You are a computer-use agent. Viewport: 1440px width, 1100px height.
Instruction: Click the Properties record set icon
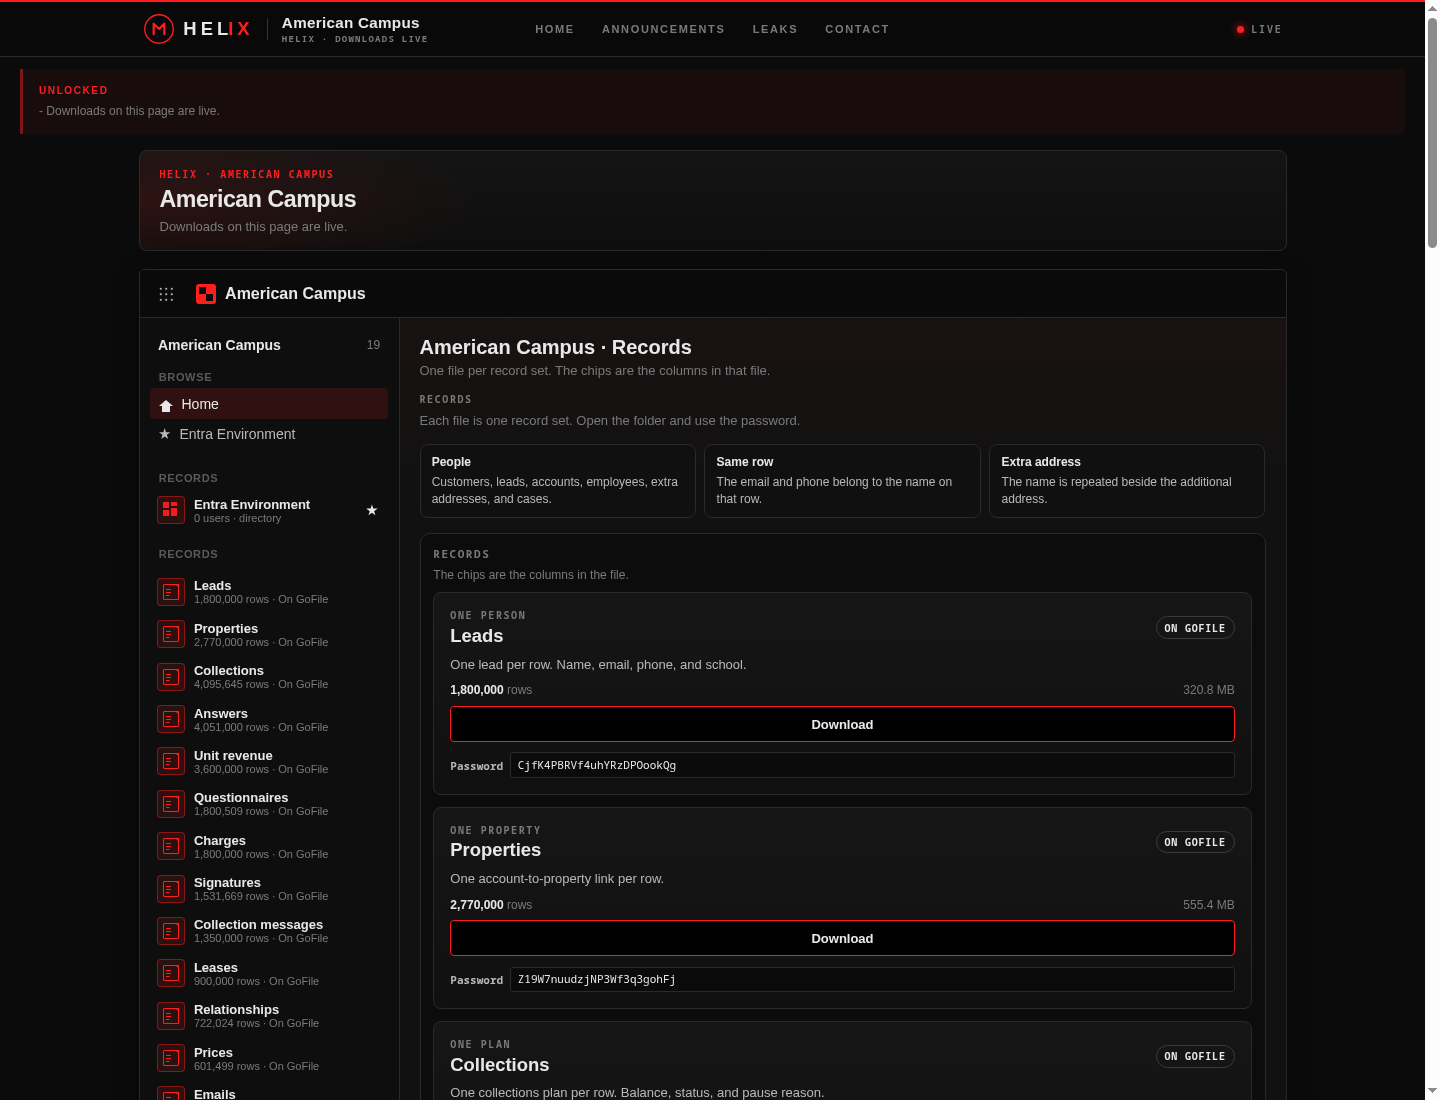(171, 634)
